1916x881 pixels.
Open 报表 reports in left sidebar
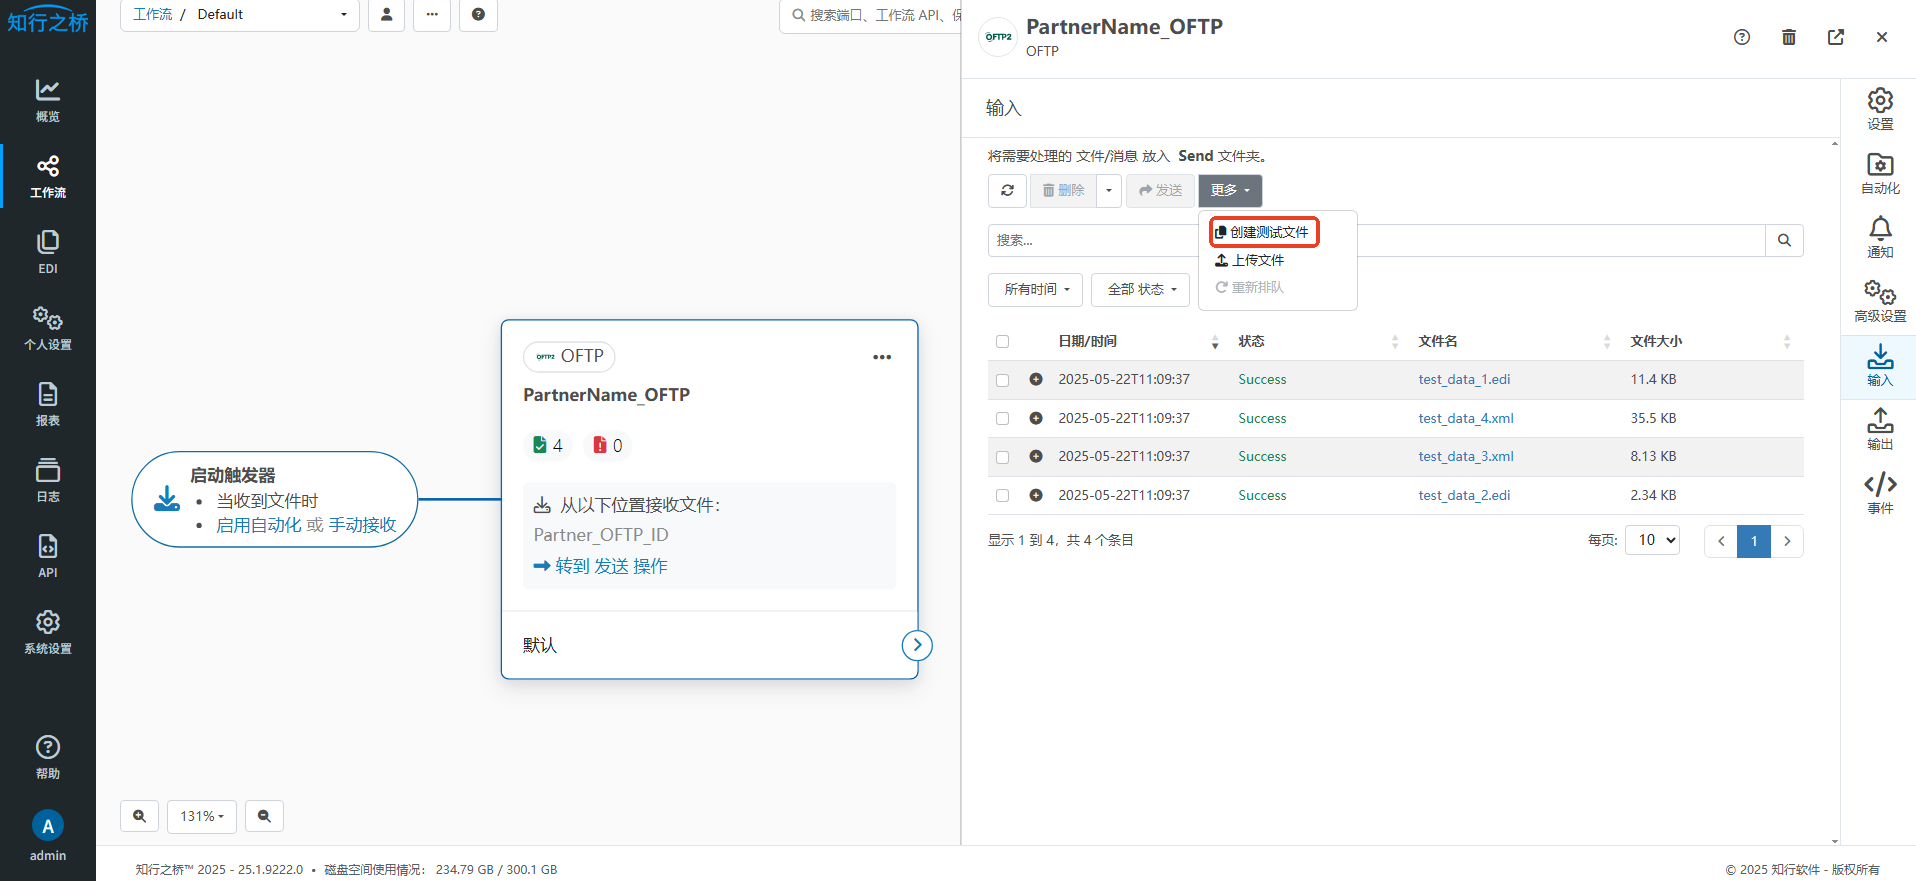click(48, 404)
